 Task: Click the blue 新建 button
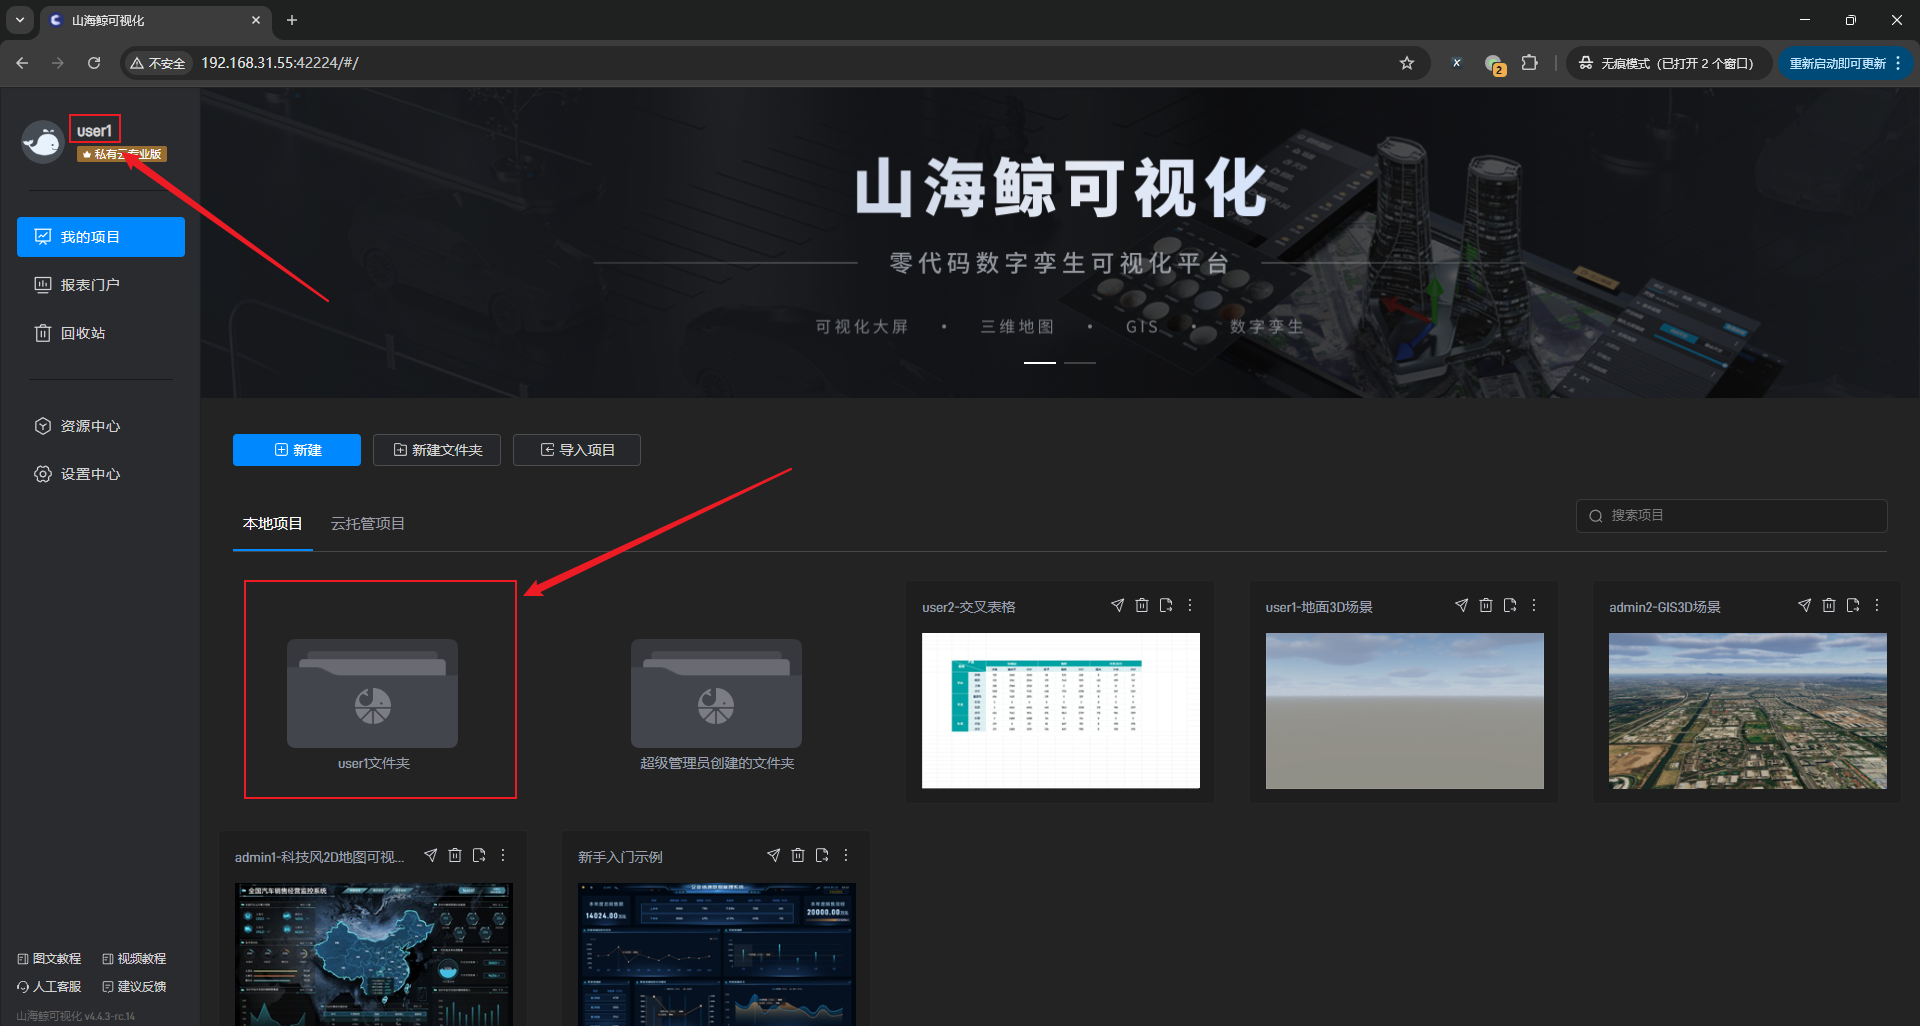click(x=297, y=450)
